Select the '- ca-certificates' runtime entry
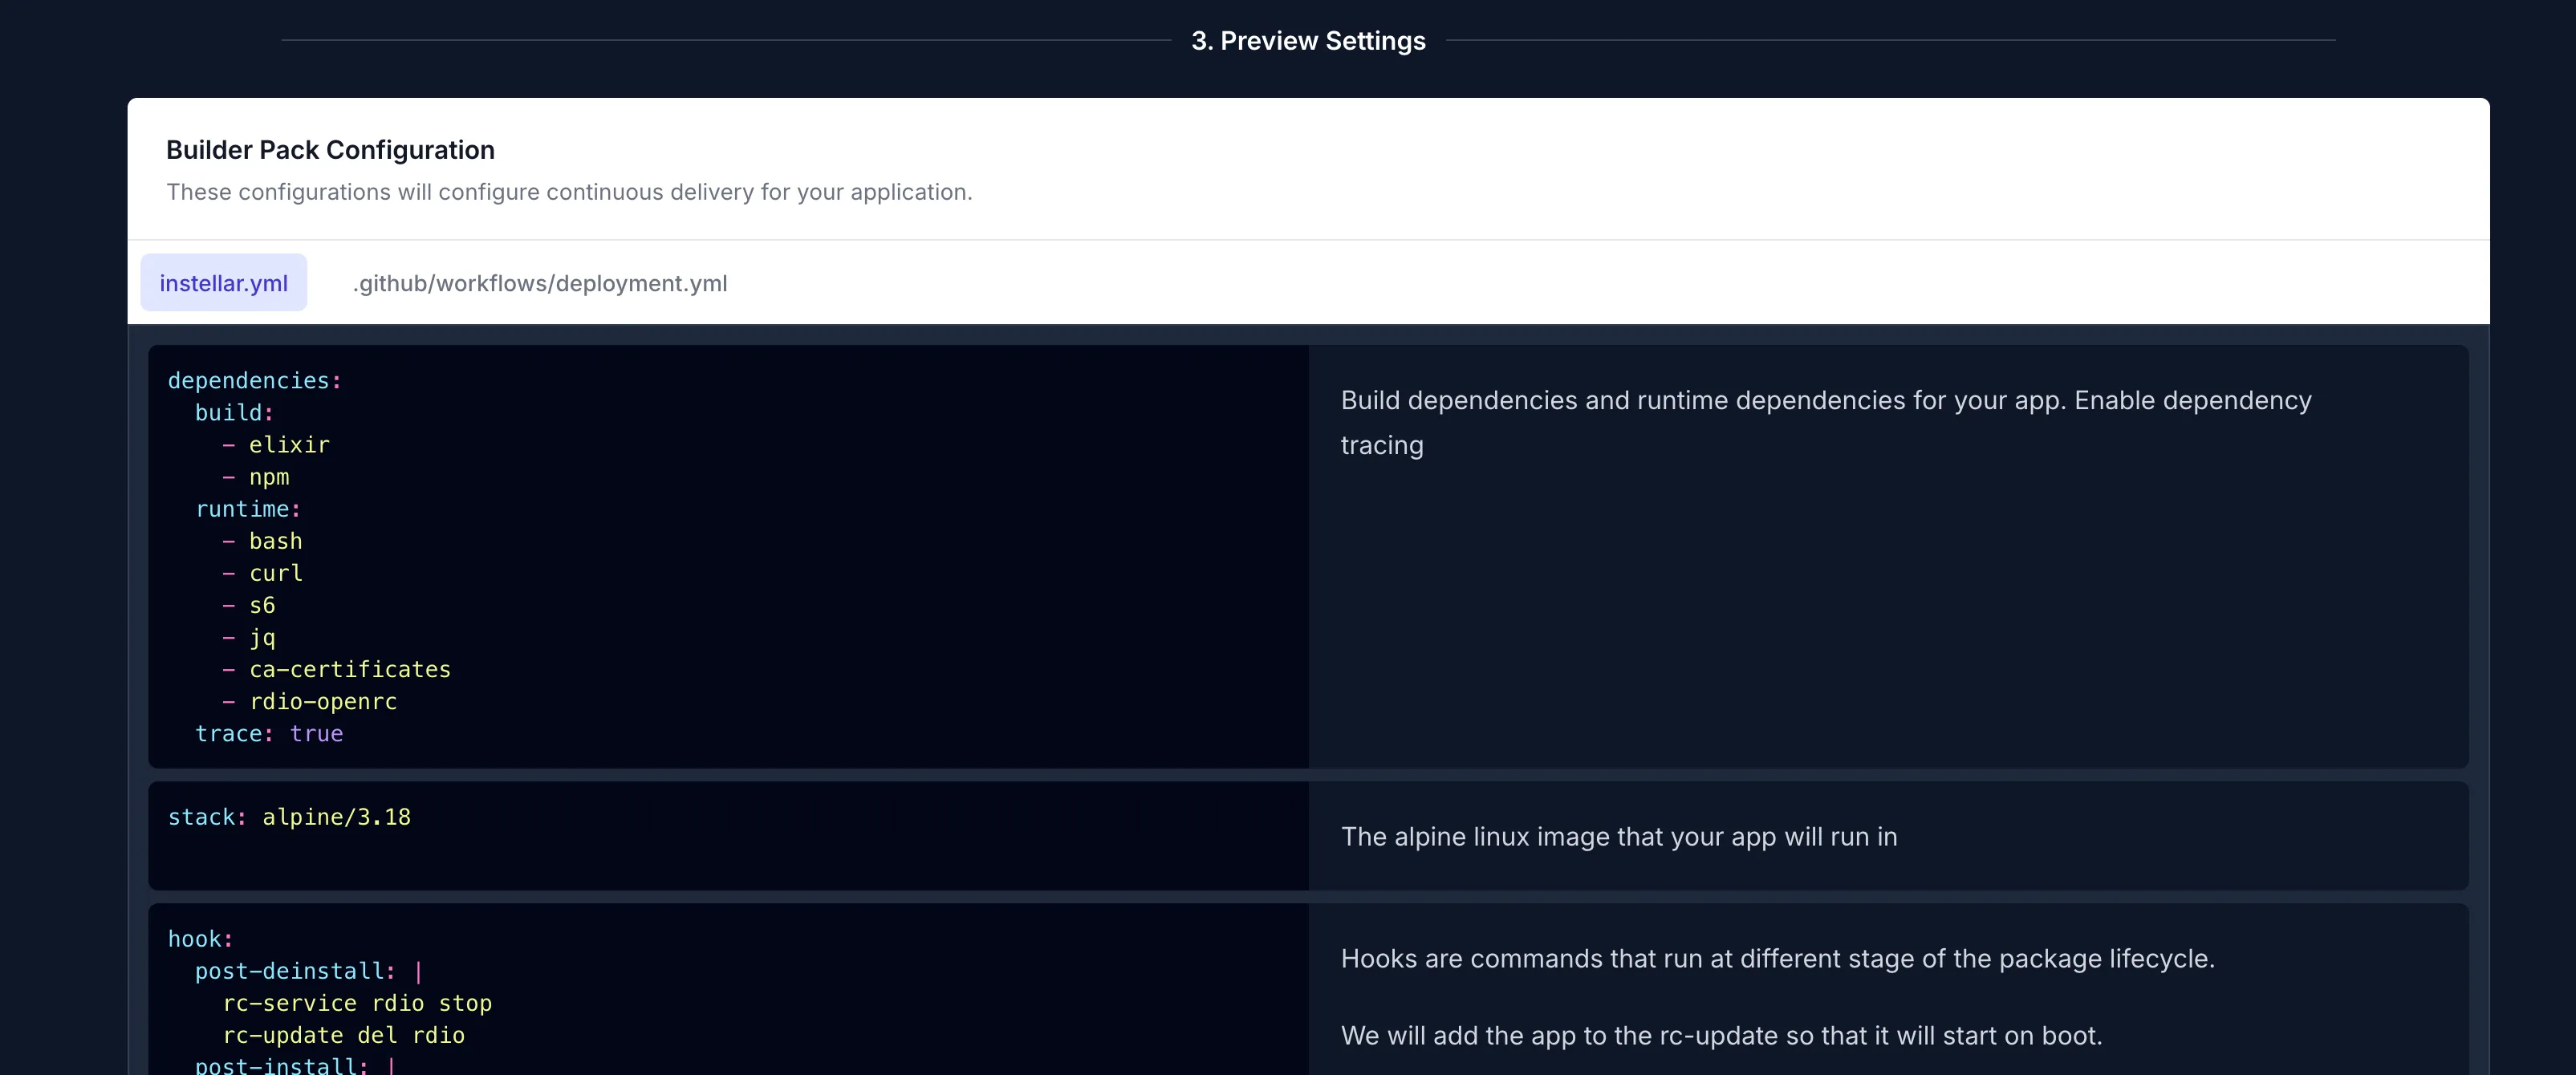2576x1075 pixels. click(336, 669)
